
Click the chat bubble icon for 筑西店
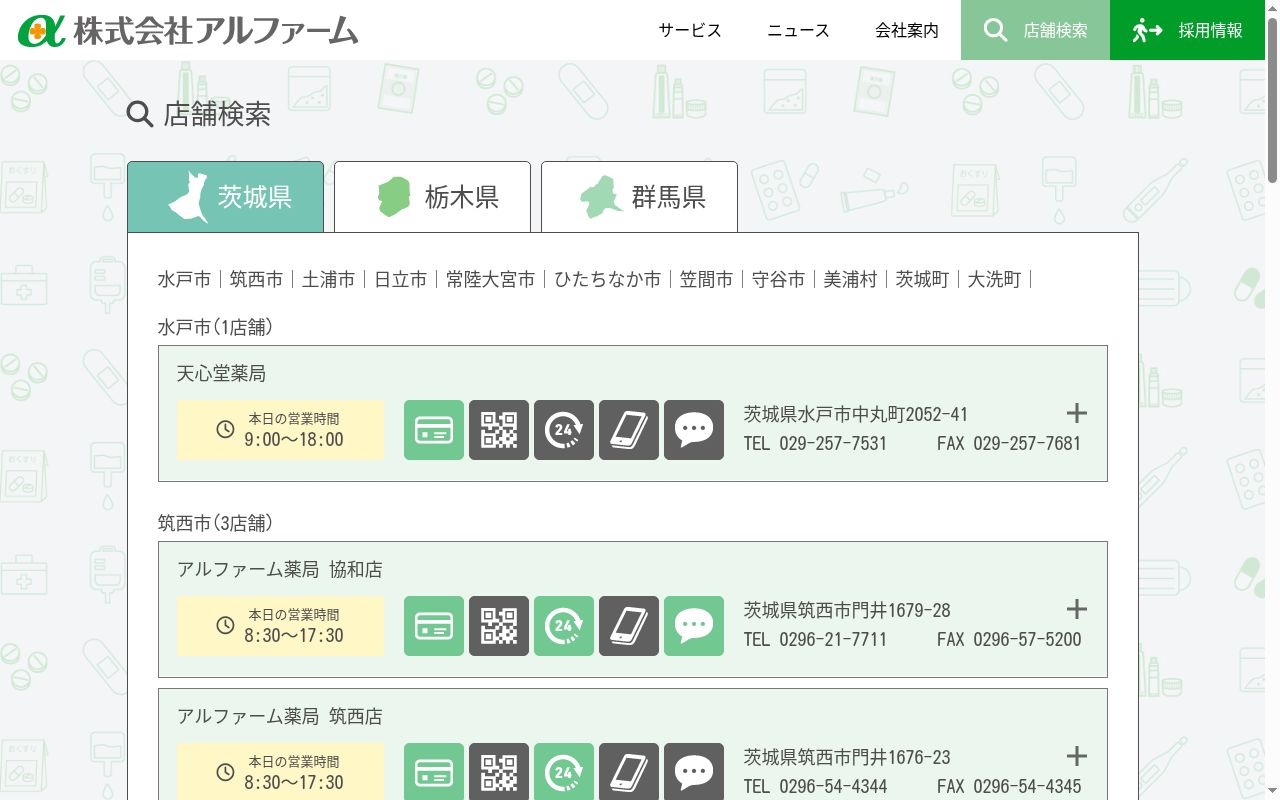click(x=694, y=771)
